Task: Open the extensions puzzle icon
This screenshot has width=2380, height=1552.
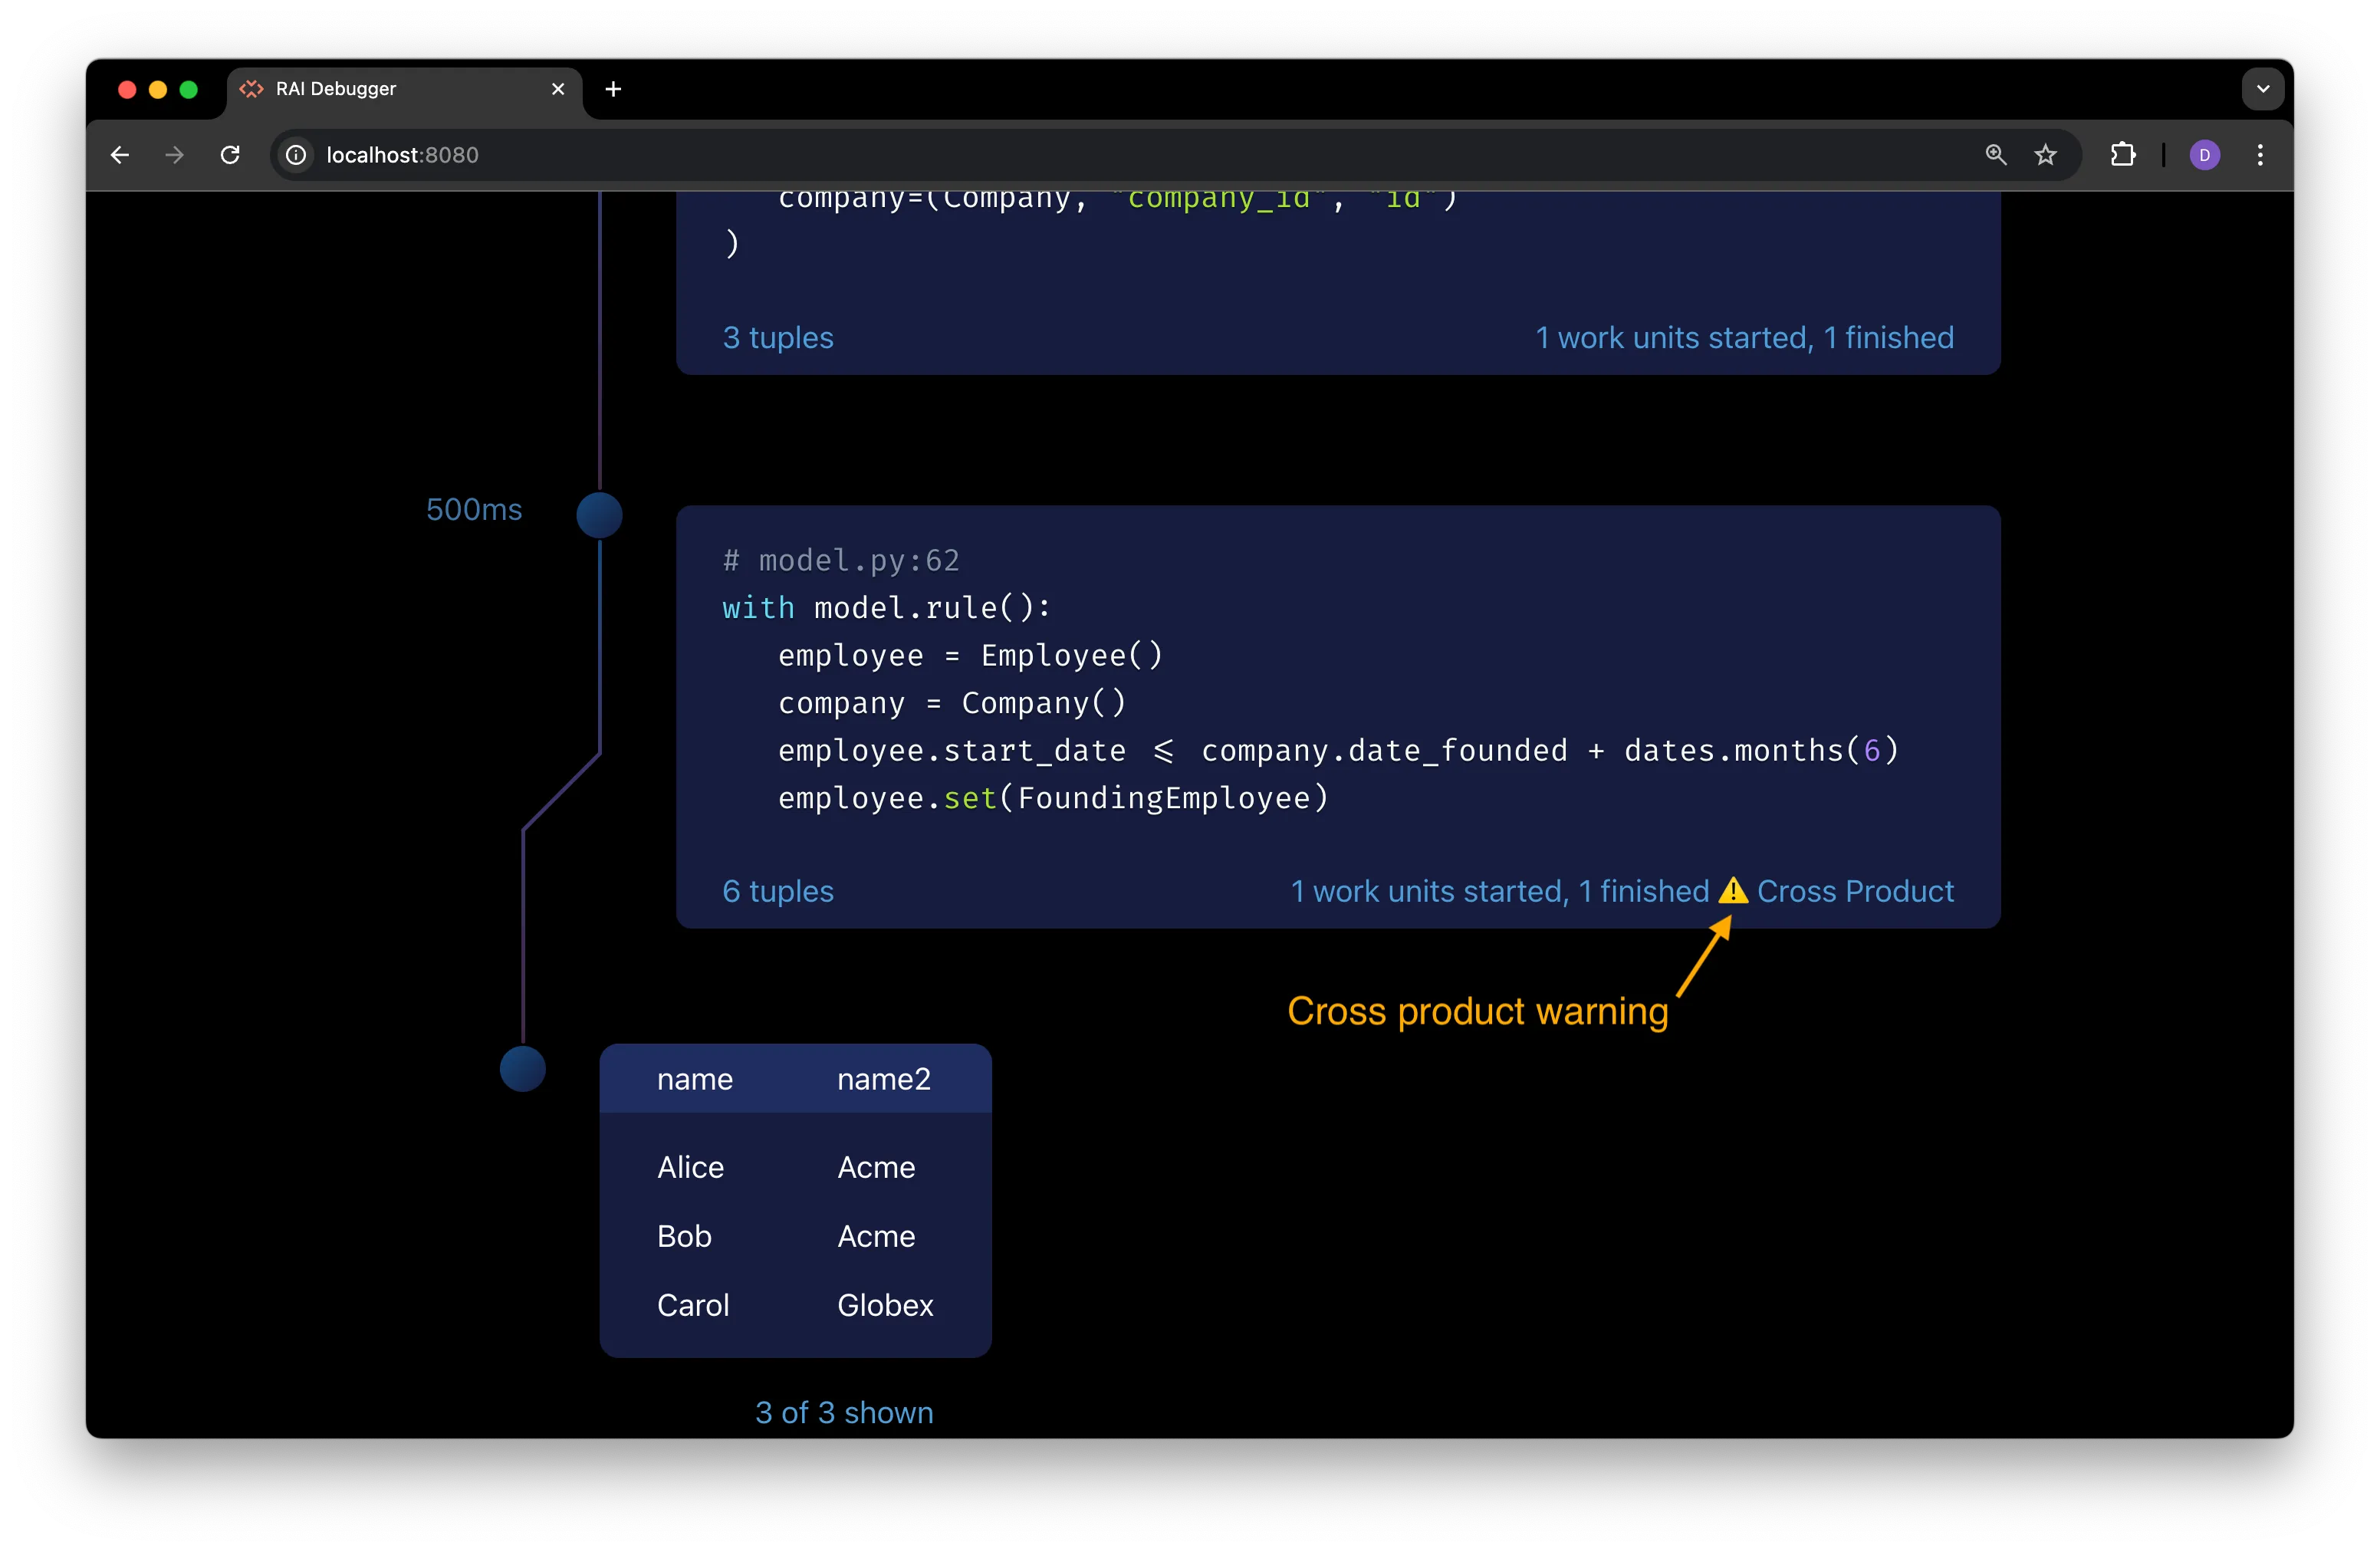Action: (2122, 155)
